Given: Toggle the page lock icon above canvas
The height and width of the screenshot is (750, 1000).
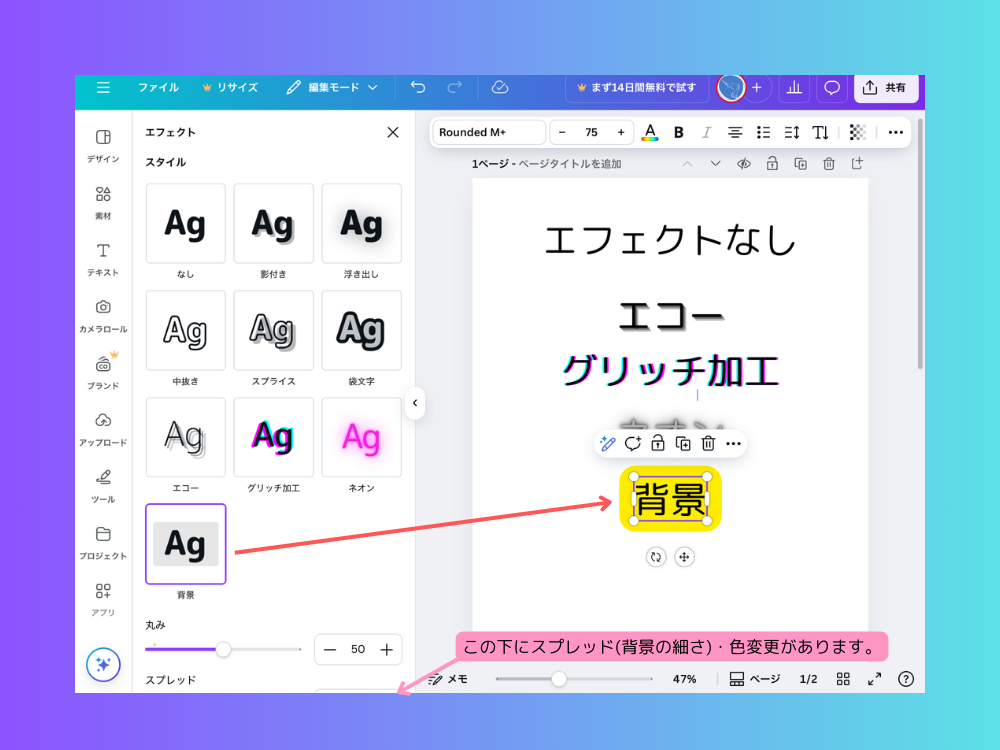Looking at the screenshot, I should [771, 164].
